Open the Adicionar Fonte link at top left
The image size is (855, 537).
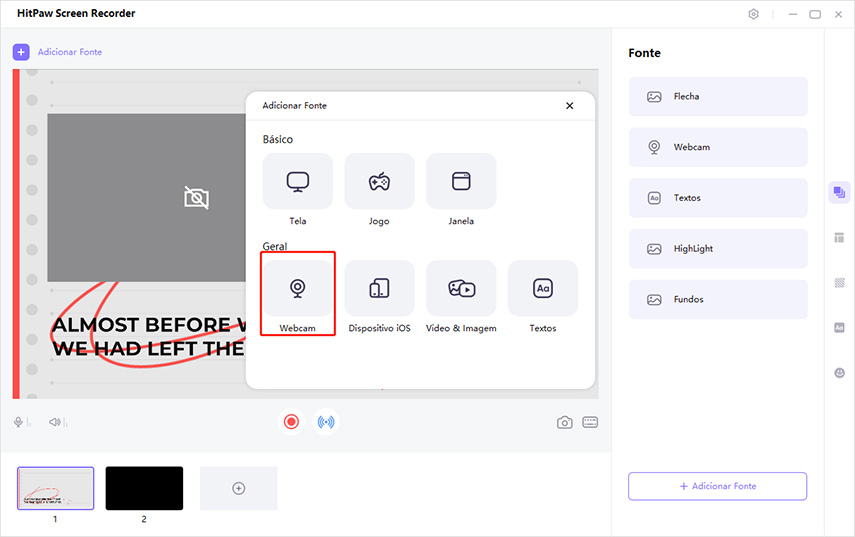[x=70, y=52]
